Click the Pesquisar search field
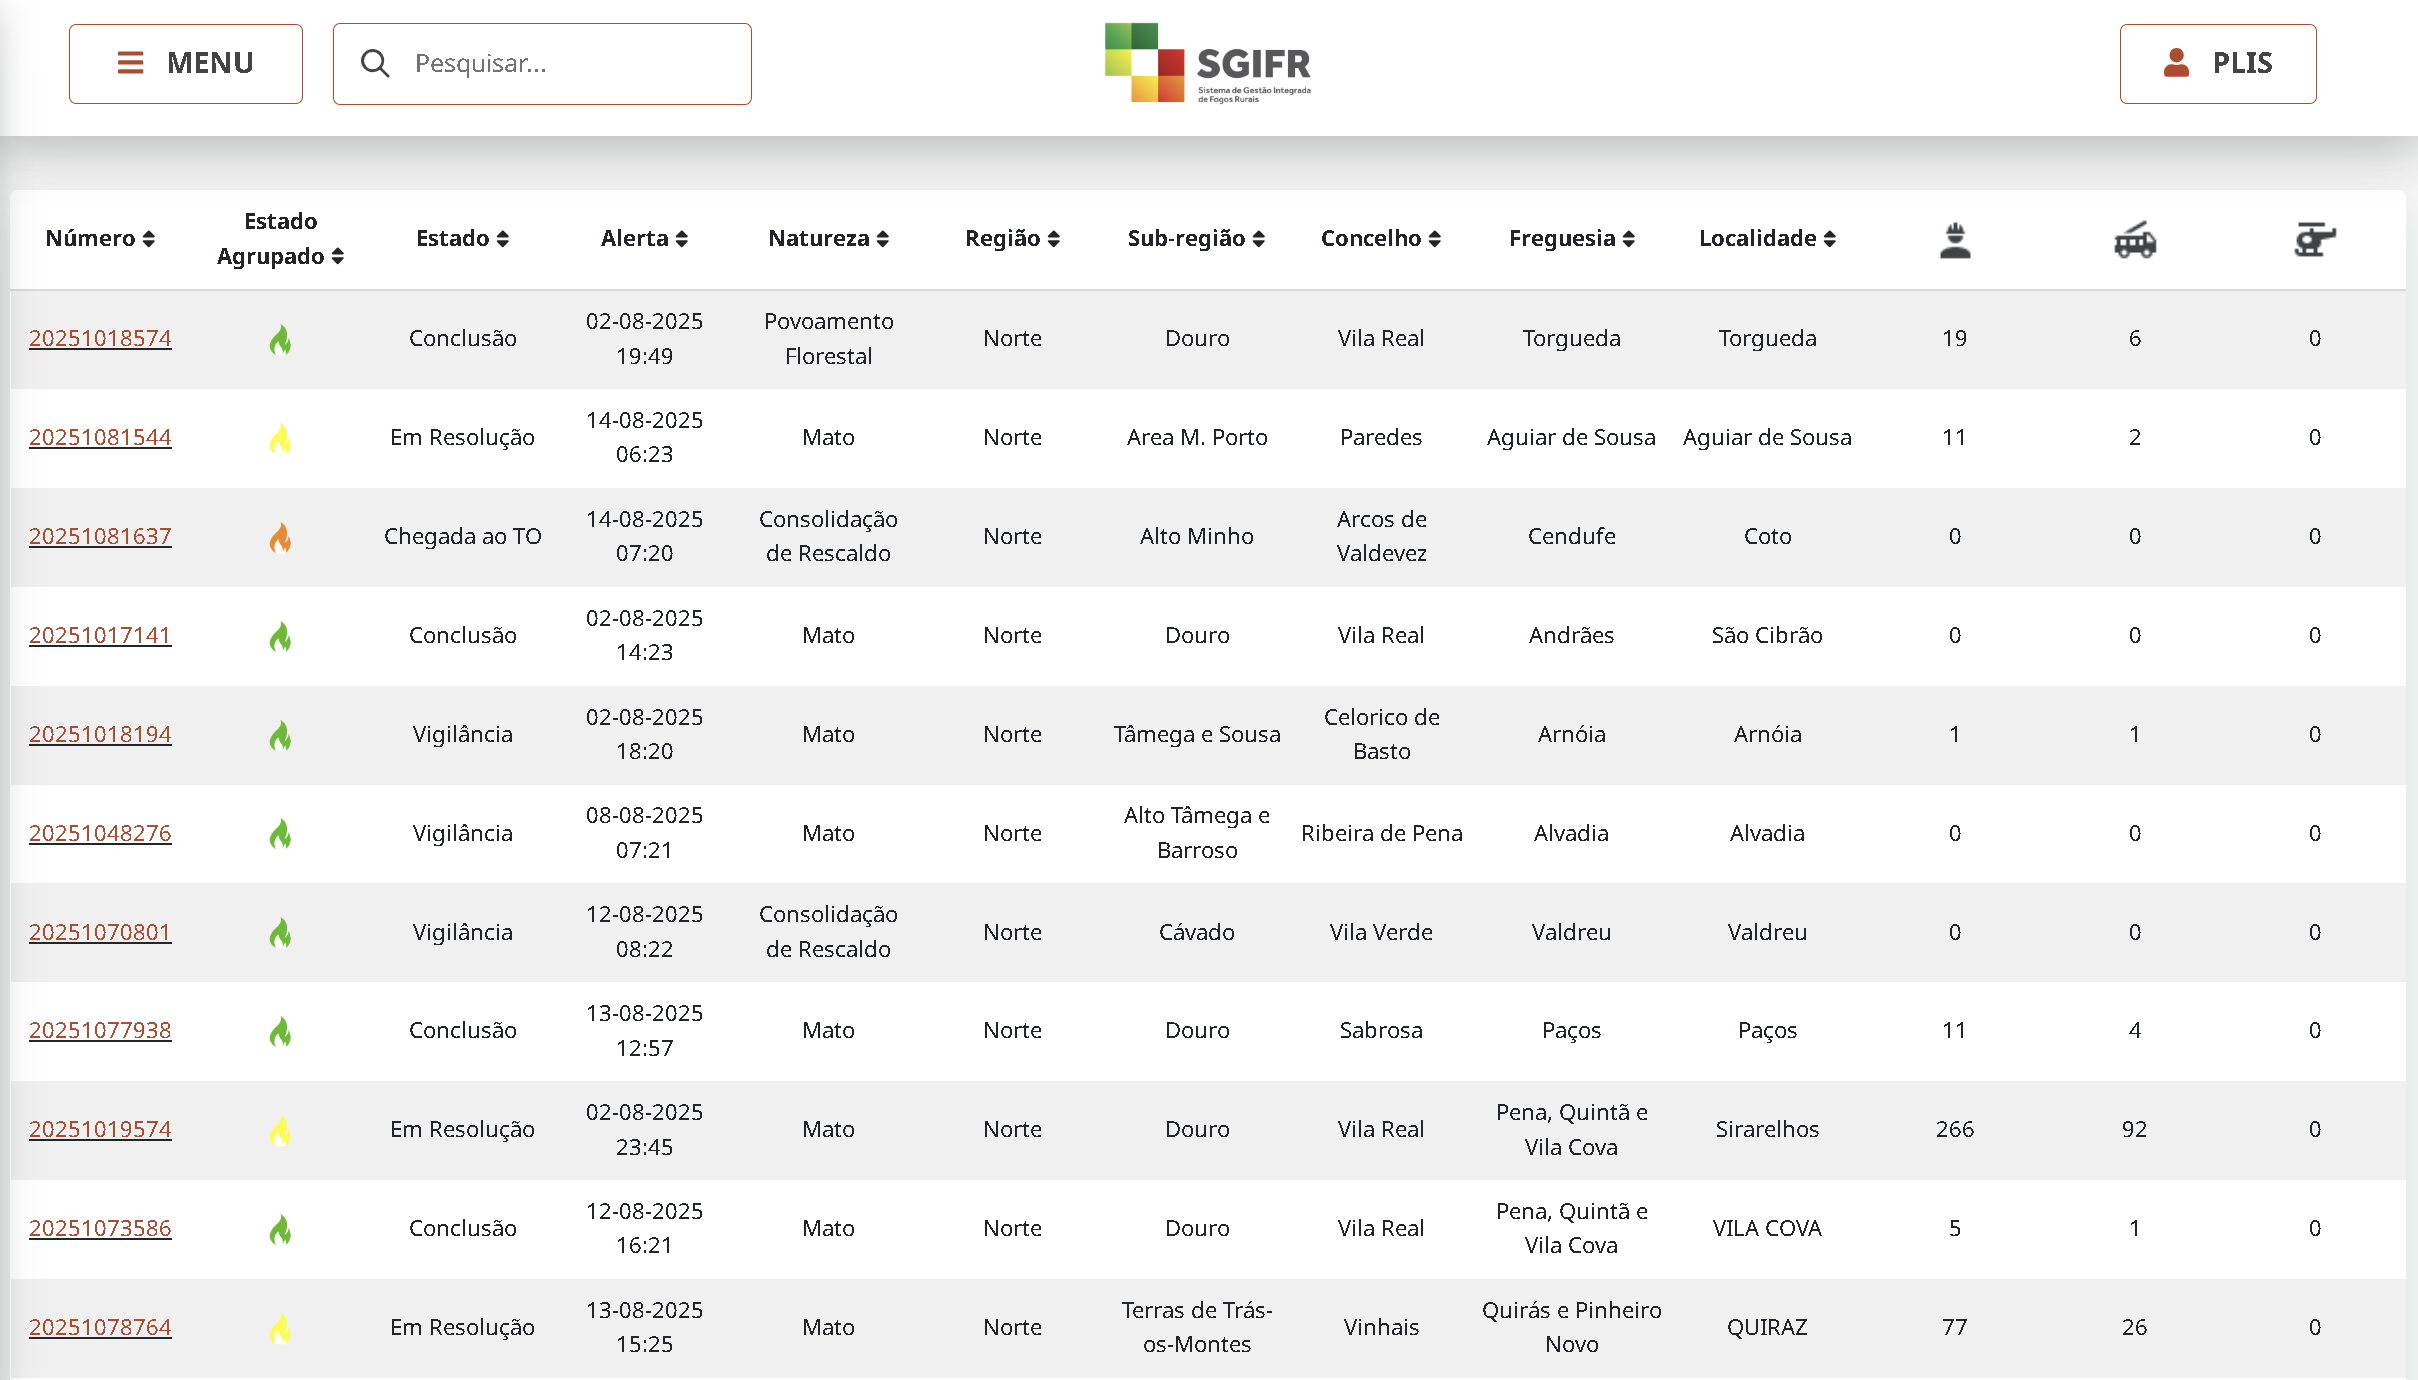Screen dimensions: 2418x1380 (x=542, y=64)
